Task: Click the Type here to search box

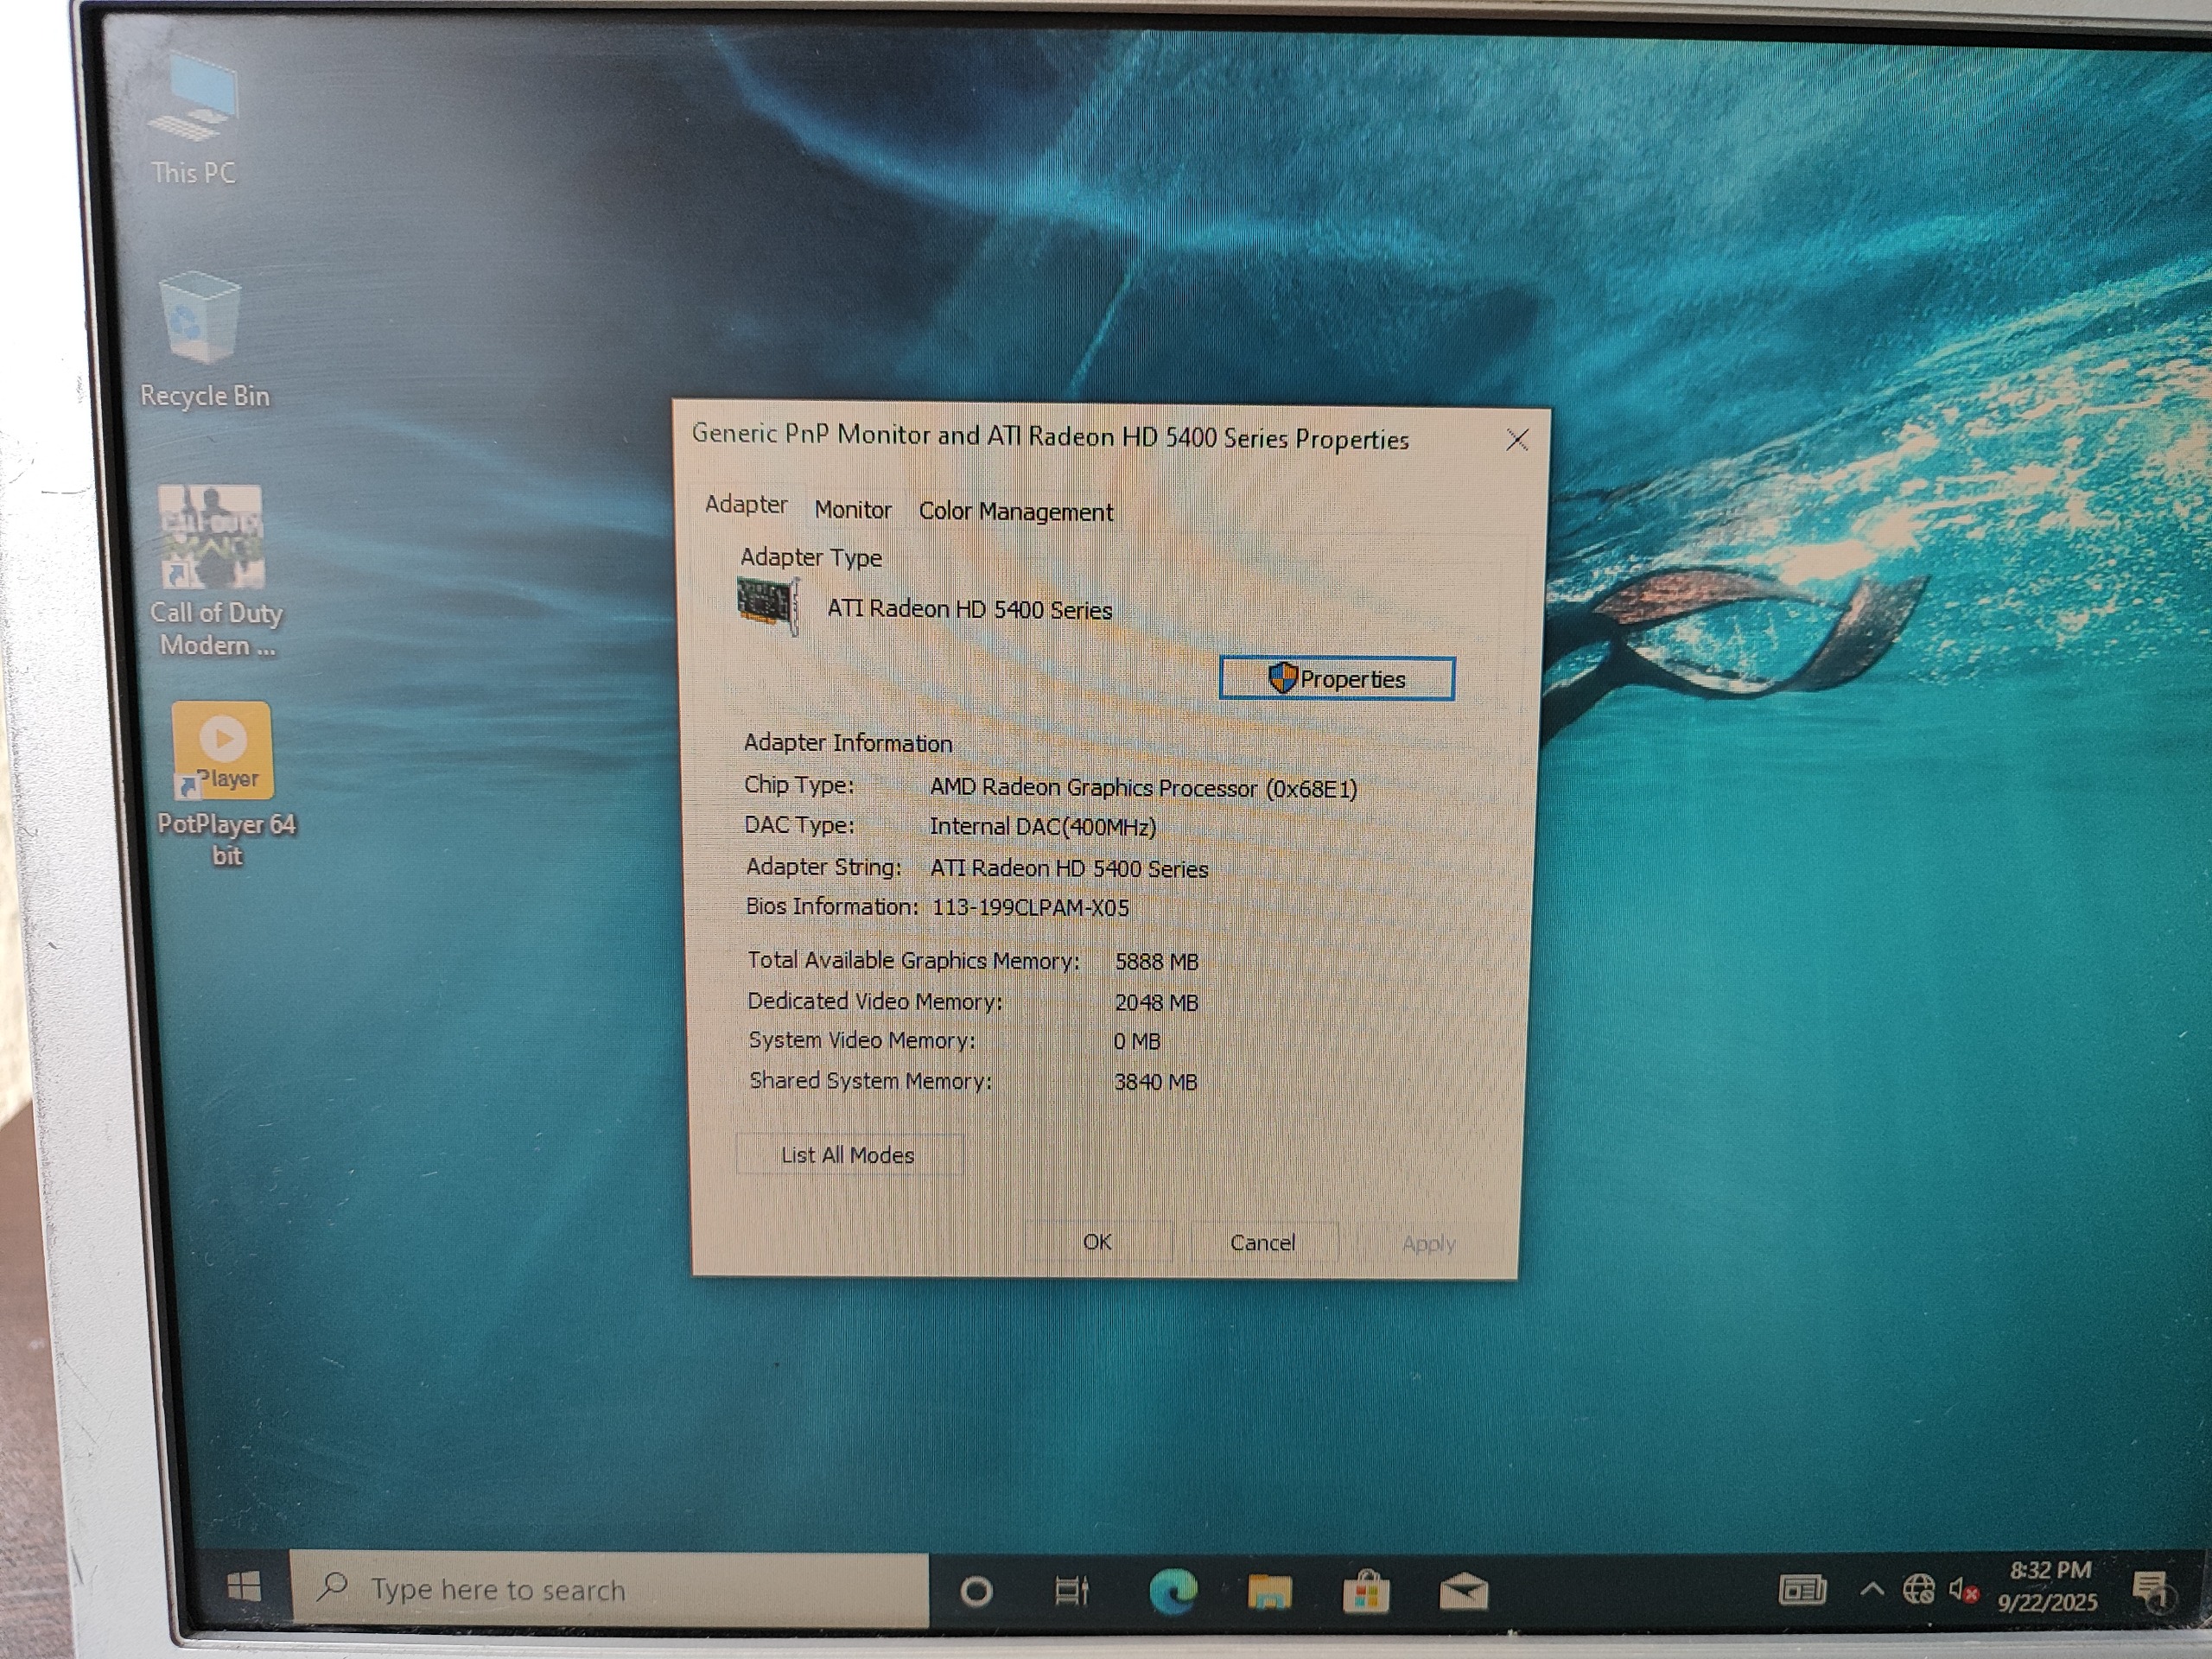Action: click(610, 1588)
